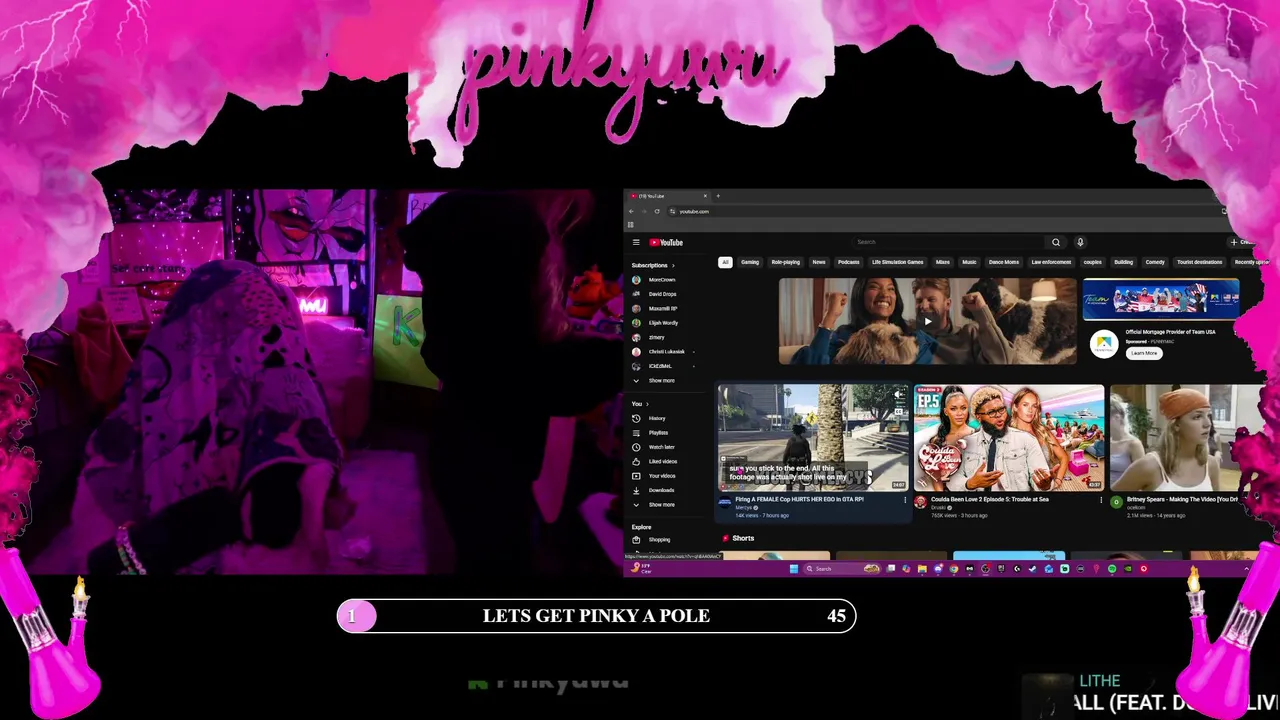Viewport: 1280px width, 720px height.
Task: Select the All filter chip
Action: (725, 262)
